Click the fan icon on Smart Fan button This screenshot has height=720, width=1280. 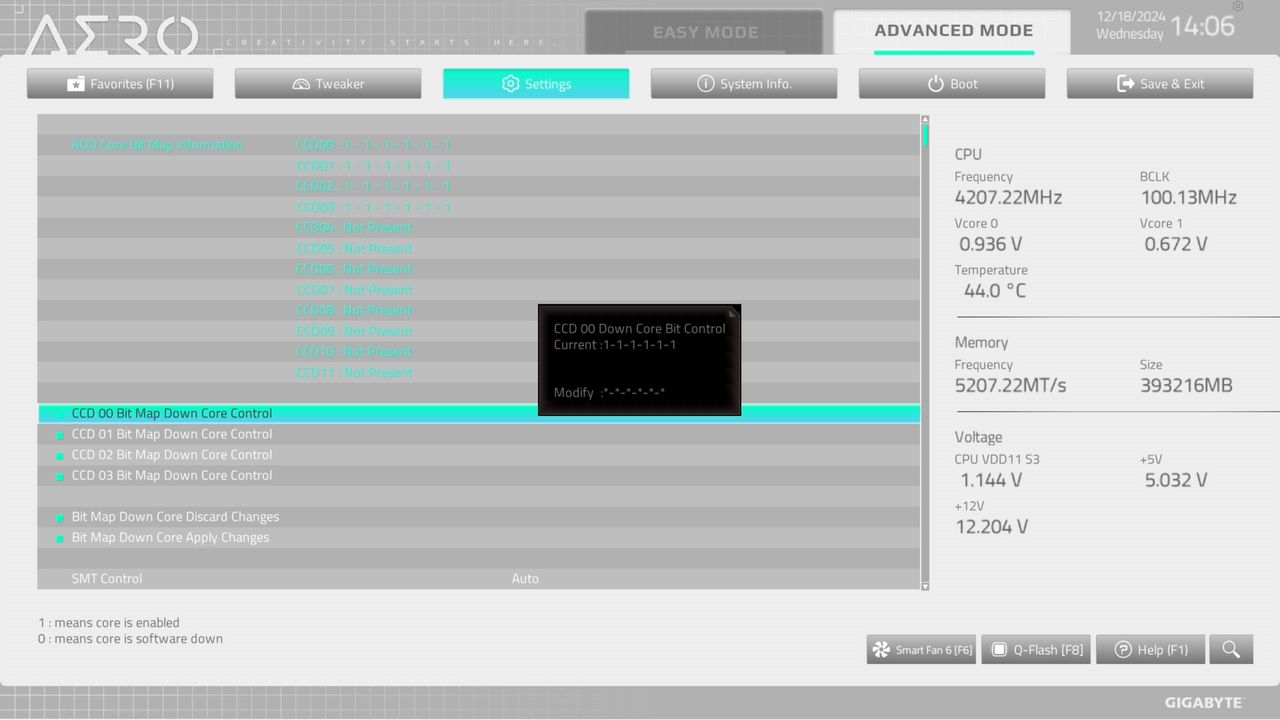[881, 650]
